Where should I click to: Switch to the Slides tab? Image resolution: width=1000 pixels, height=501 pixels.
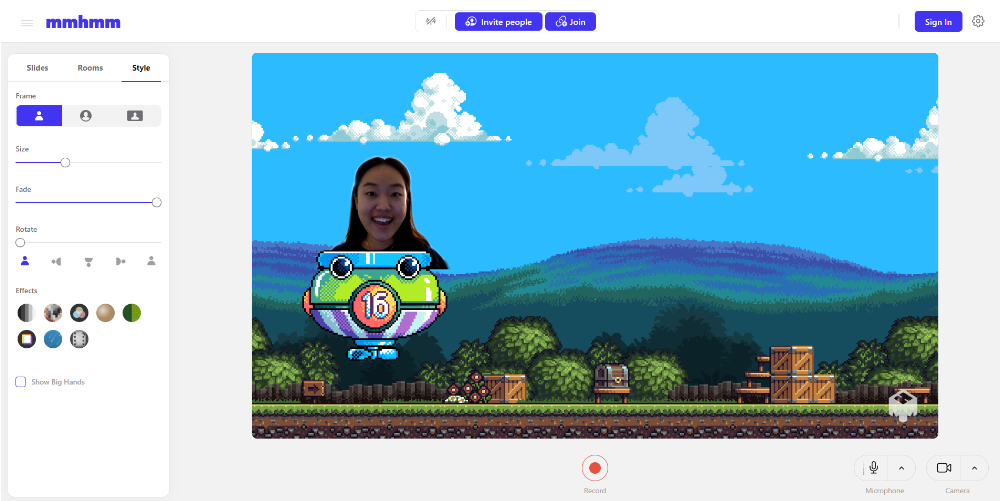37,68
